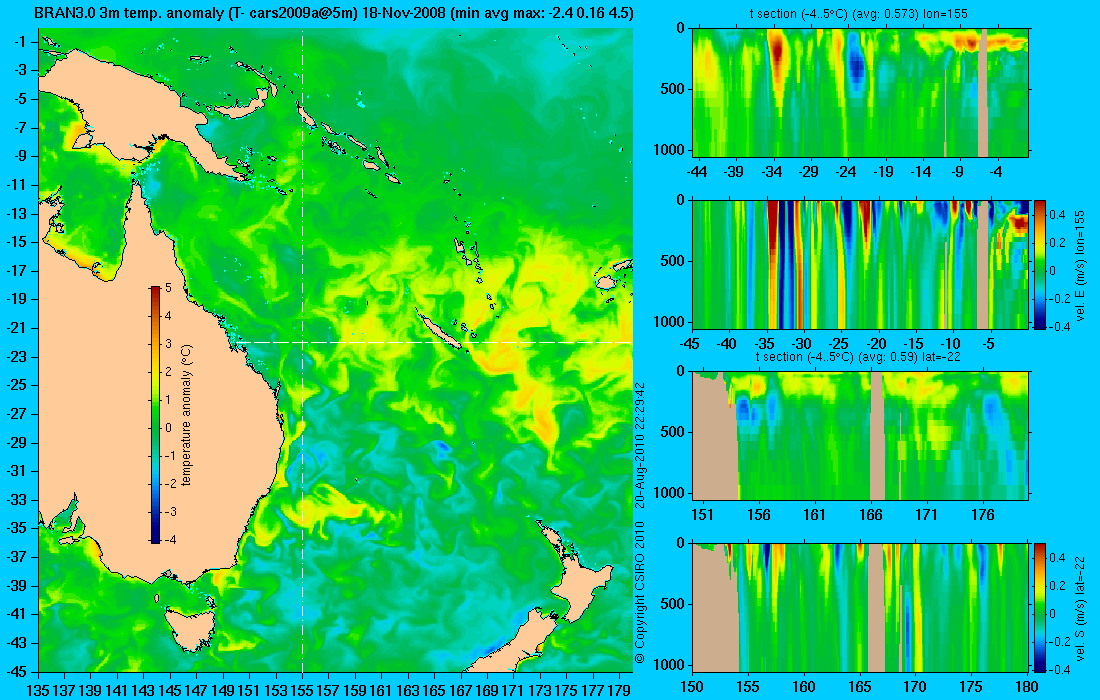
Task: Click the 't section' lon=155 panel title
Action: 859,13
